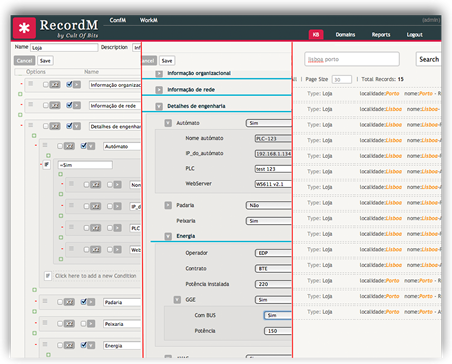Open the Domains tab
This screenshot has width=452, height=364.
[x=345, y=35]
